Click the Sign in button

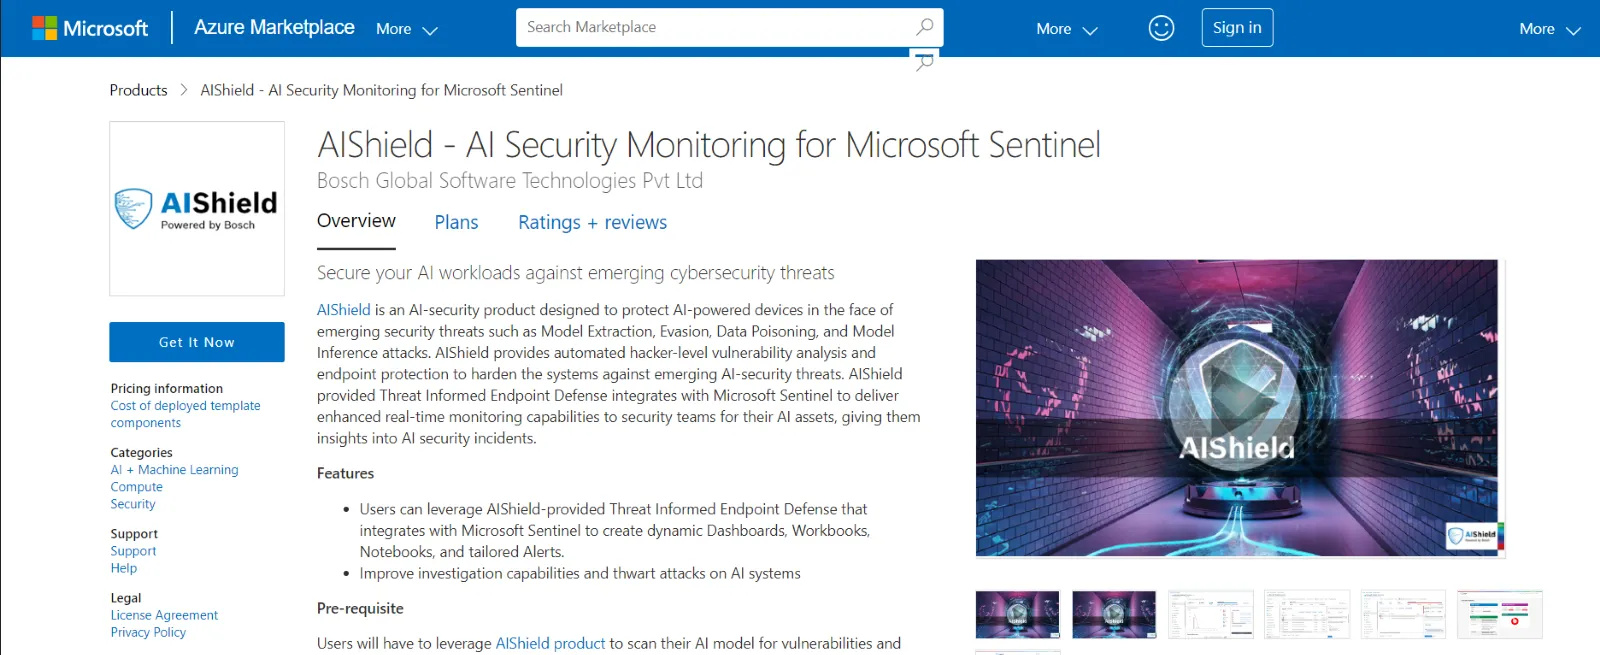[x=1237, y=28]
